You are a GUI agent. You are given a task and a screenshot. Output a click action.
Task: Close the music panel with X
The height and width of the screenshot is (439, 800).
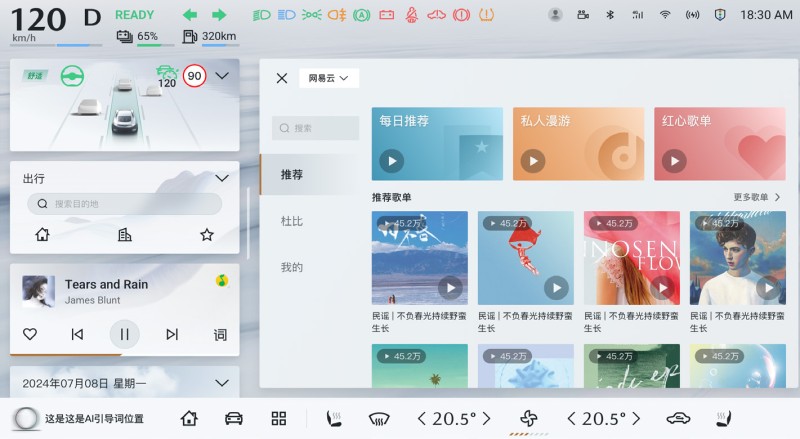point(282,78)
